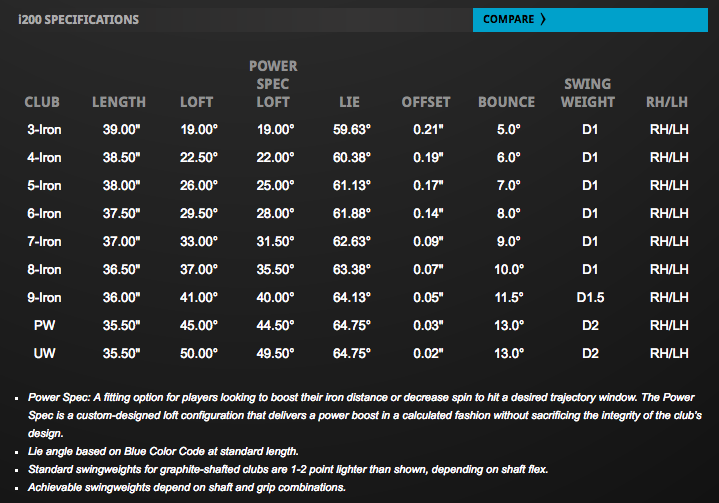The image size is (719, 503).
Task: Click the Achievable swingweights footnote
Action: tap(187, 487)
